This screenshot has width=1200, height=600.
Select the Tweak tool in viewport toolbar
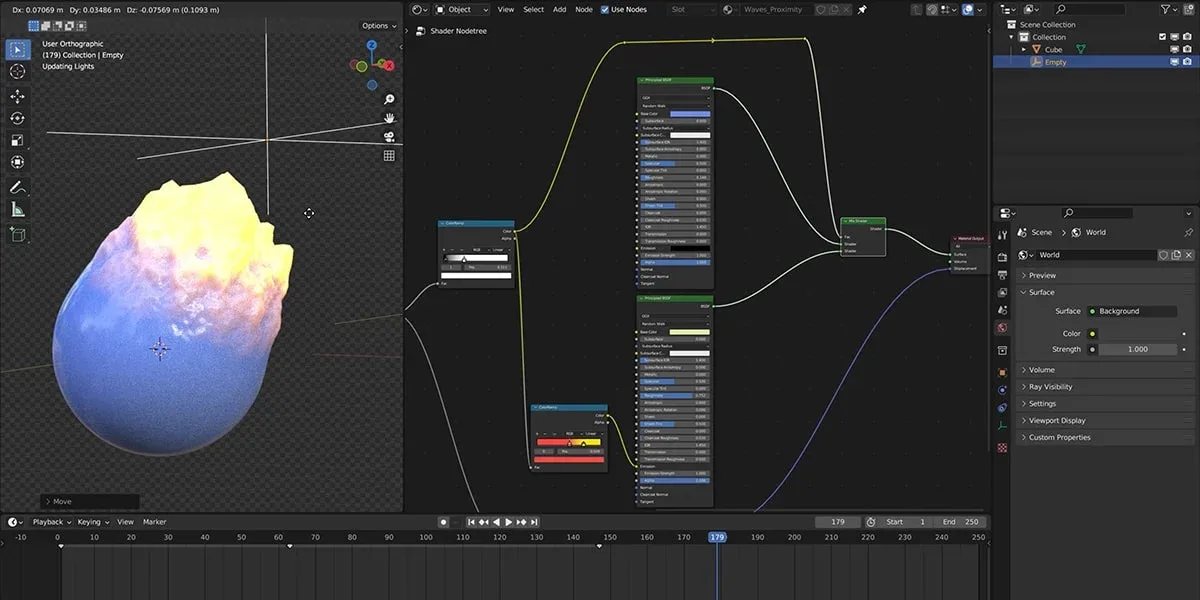[x=16, y=48]
